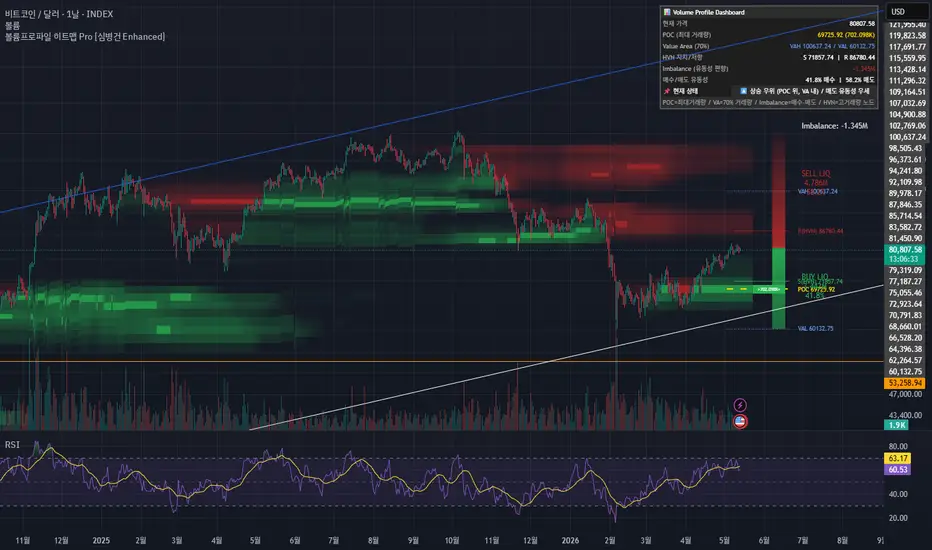
Task: Click the 10월 label on time axis
Action: tap(452, 540)
